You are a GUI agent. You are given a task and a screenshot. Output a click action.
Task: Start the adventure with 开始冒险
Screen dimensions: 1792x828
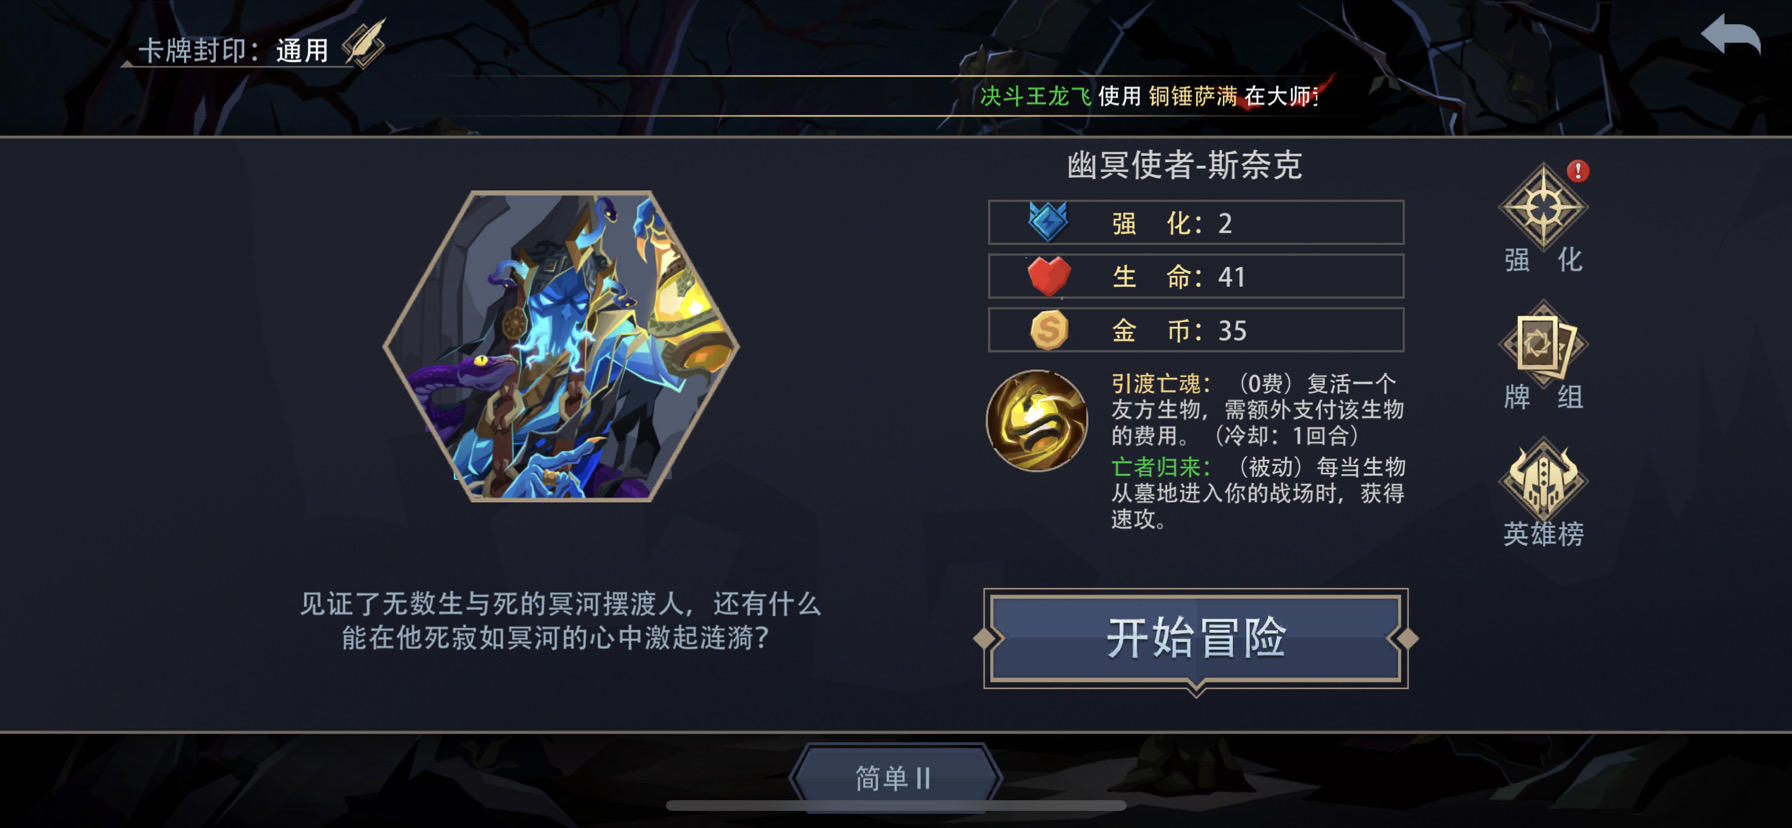click(1196, 639)
